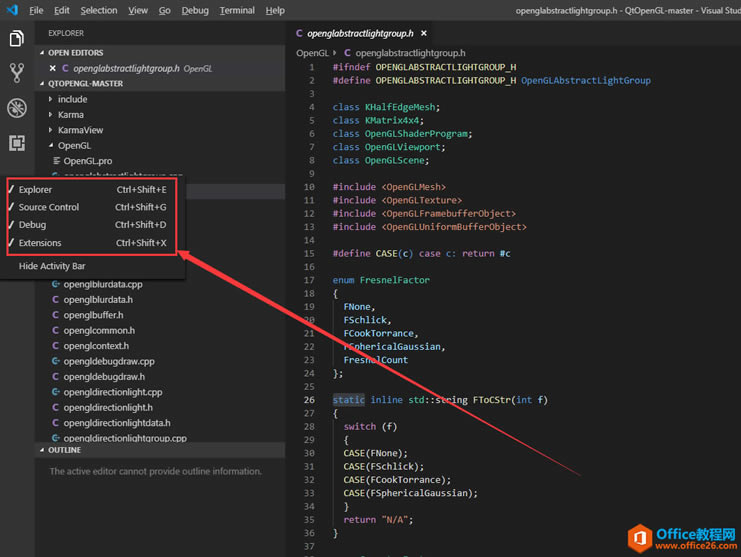Expand the include folder
This screenshot has width=741, height=557.
coord(50,99)
